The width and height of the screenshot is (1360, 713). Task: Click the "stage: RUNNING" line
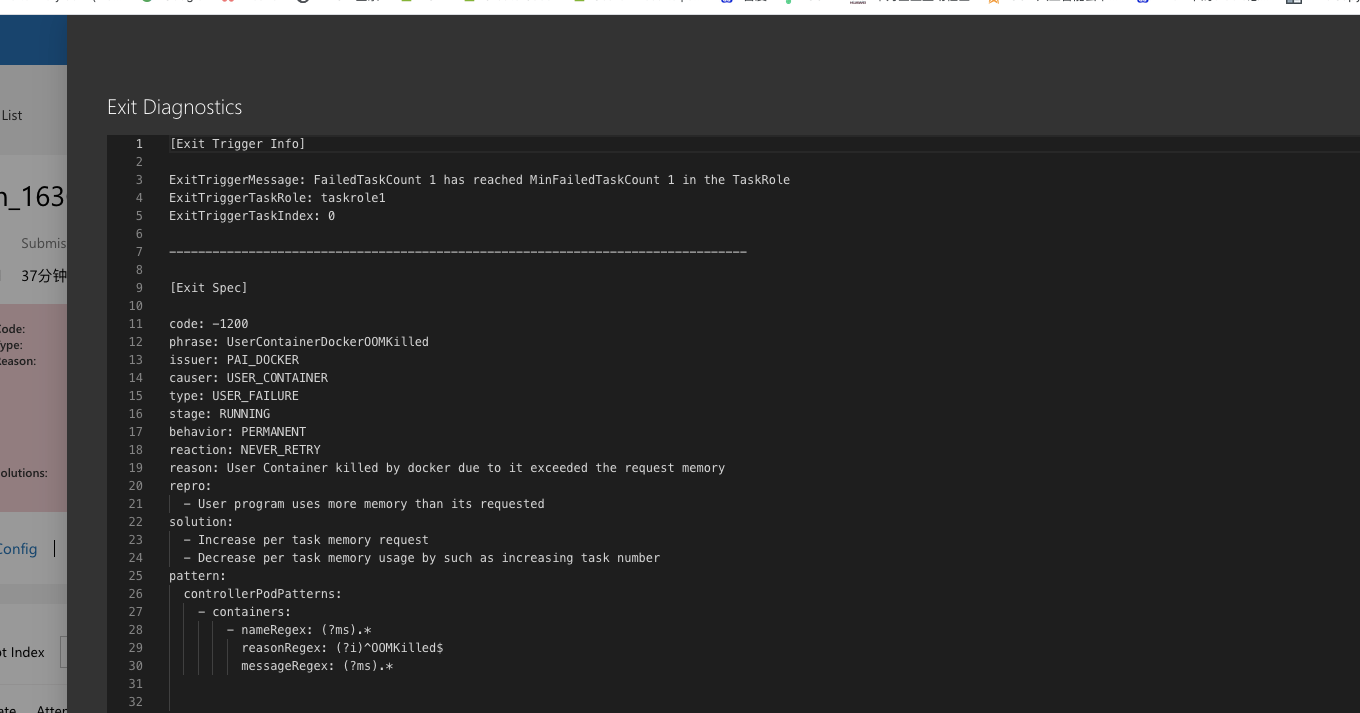[219, 414]
